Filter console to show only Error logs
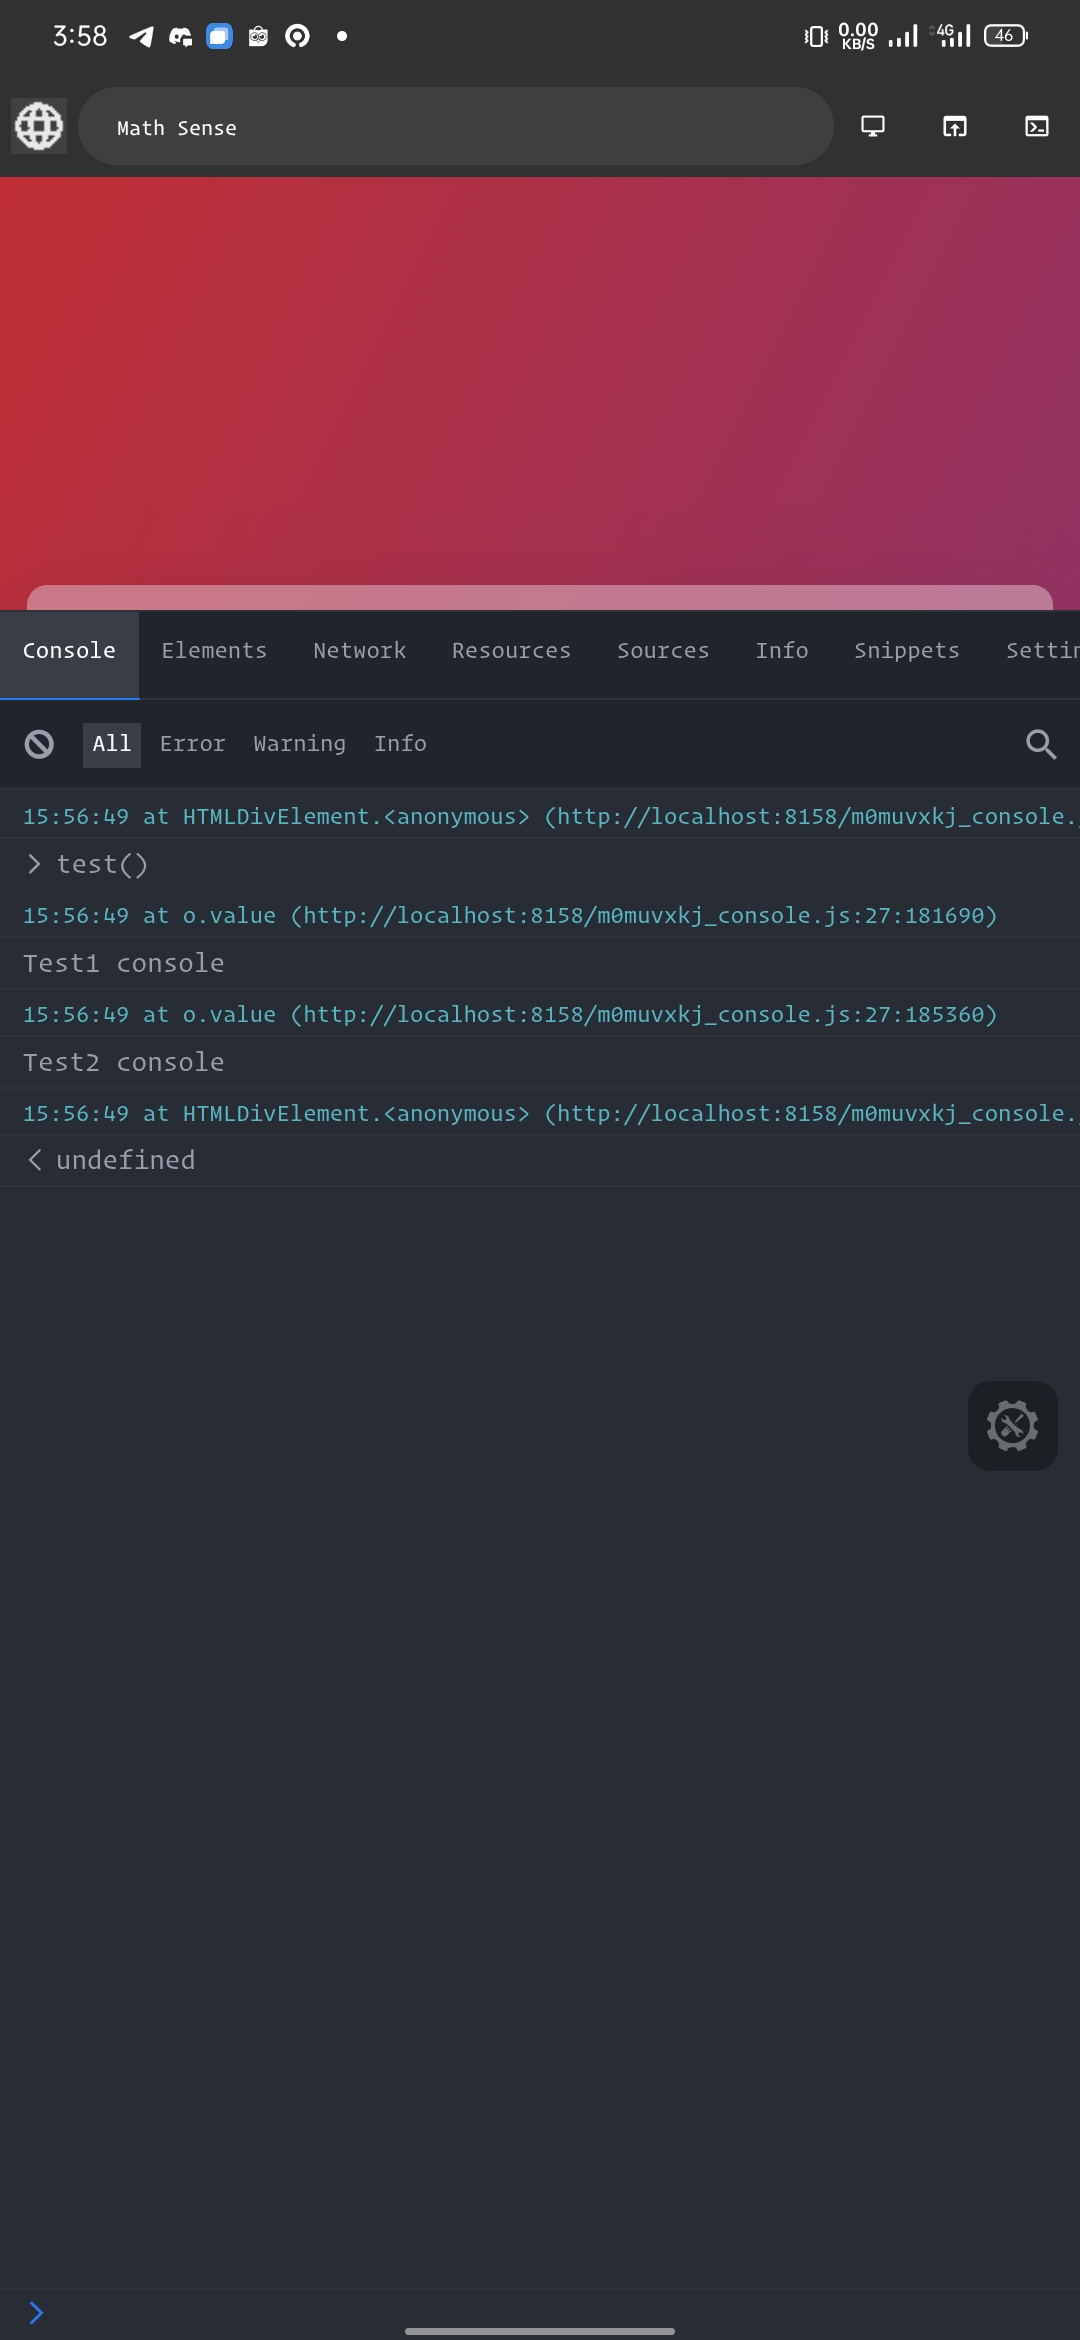 pyautogui.click(x=192, y=743)
